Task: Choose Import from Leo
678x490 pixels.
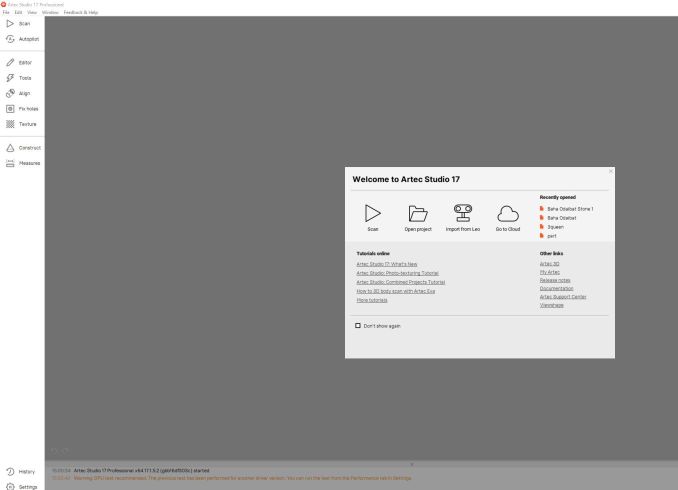Action: 463,218
